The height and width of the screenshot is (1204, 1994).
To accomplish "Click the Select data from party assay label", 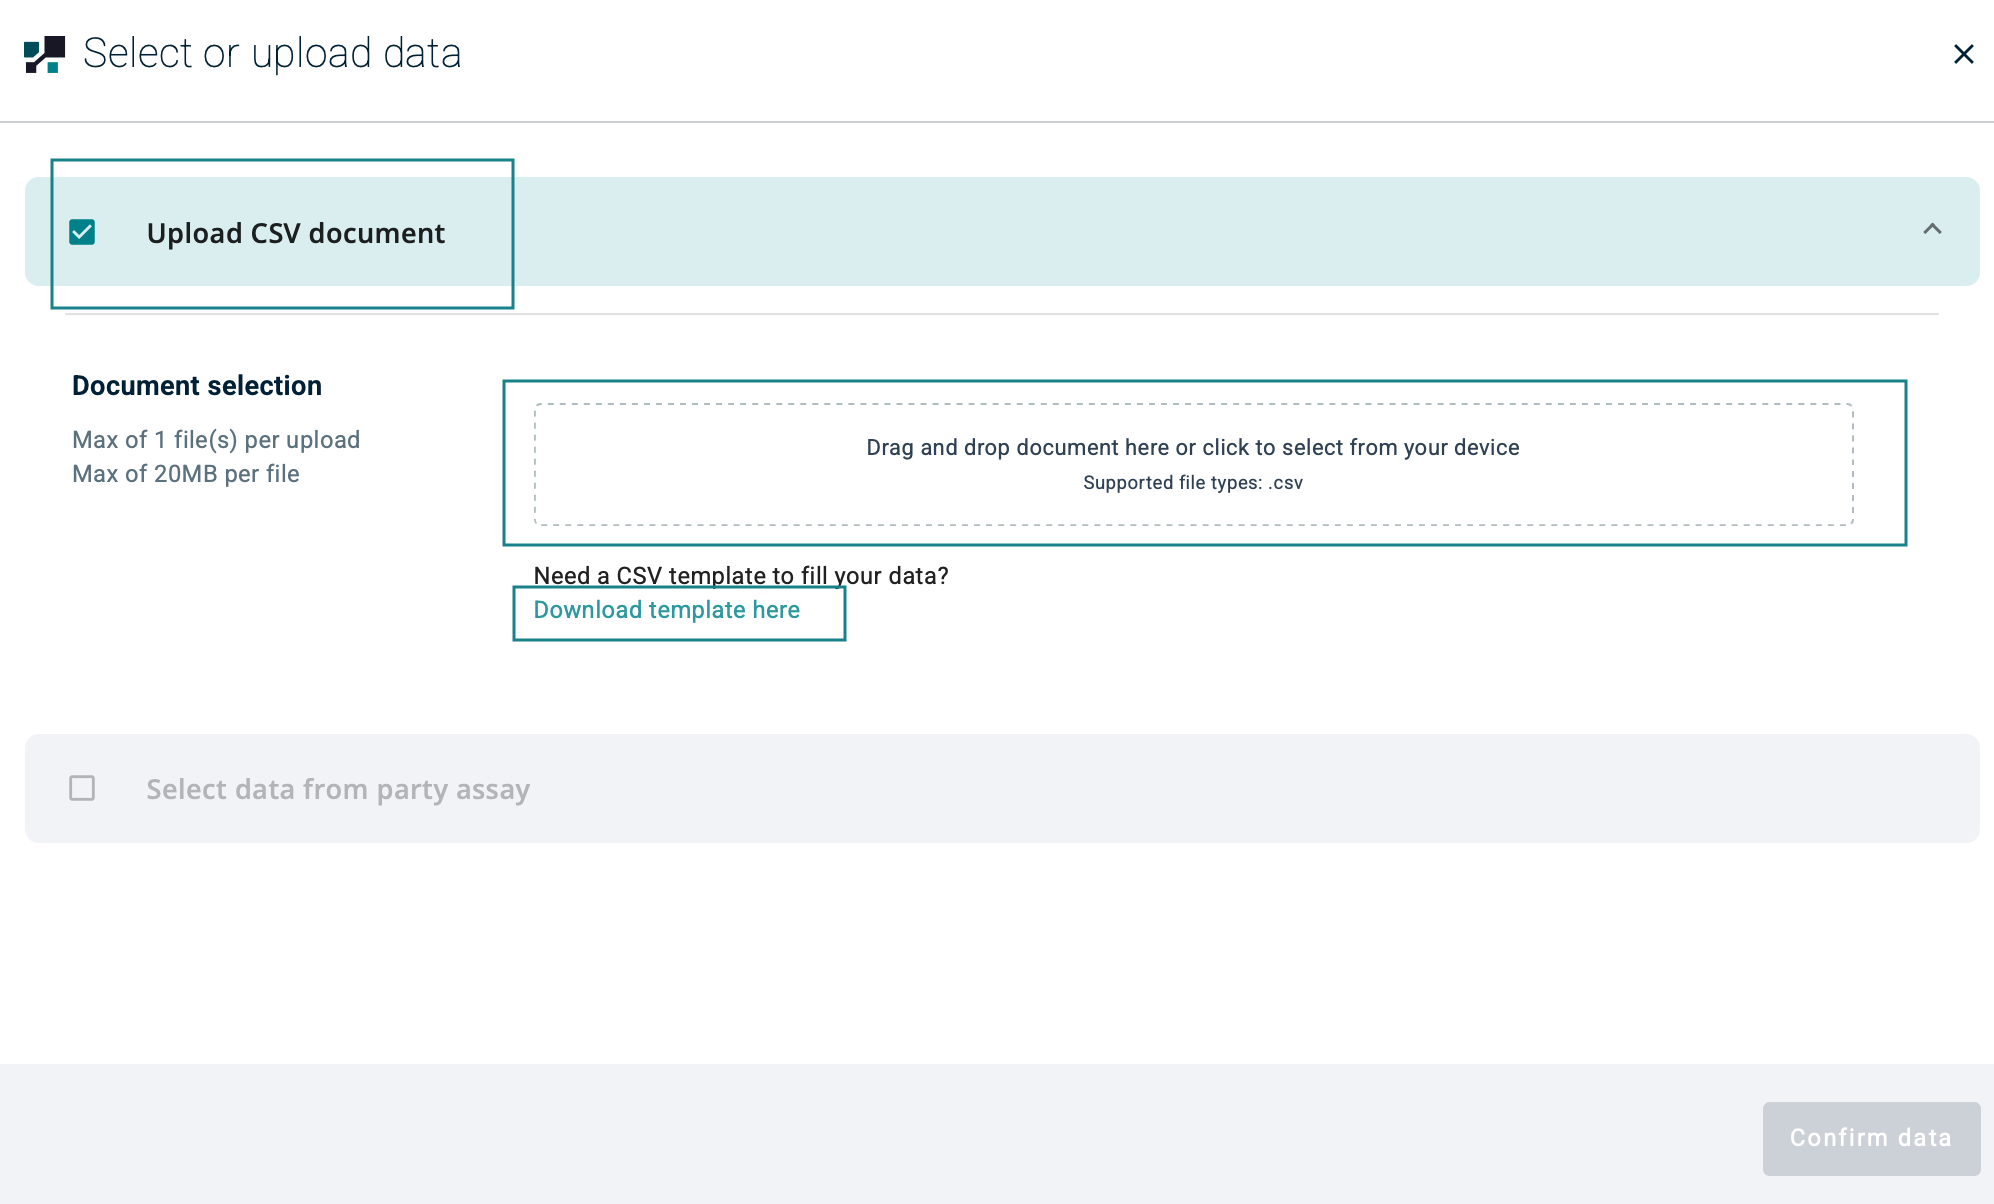I will (338, 789).
